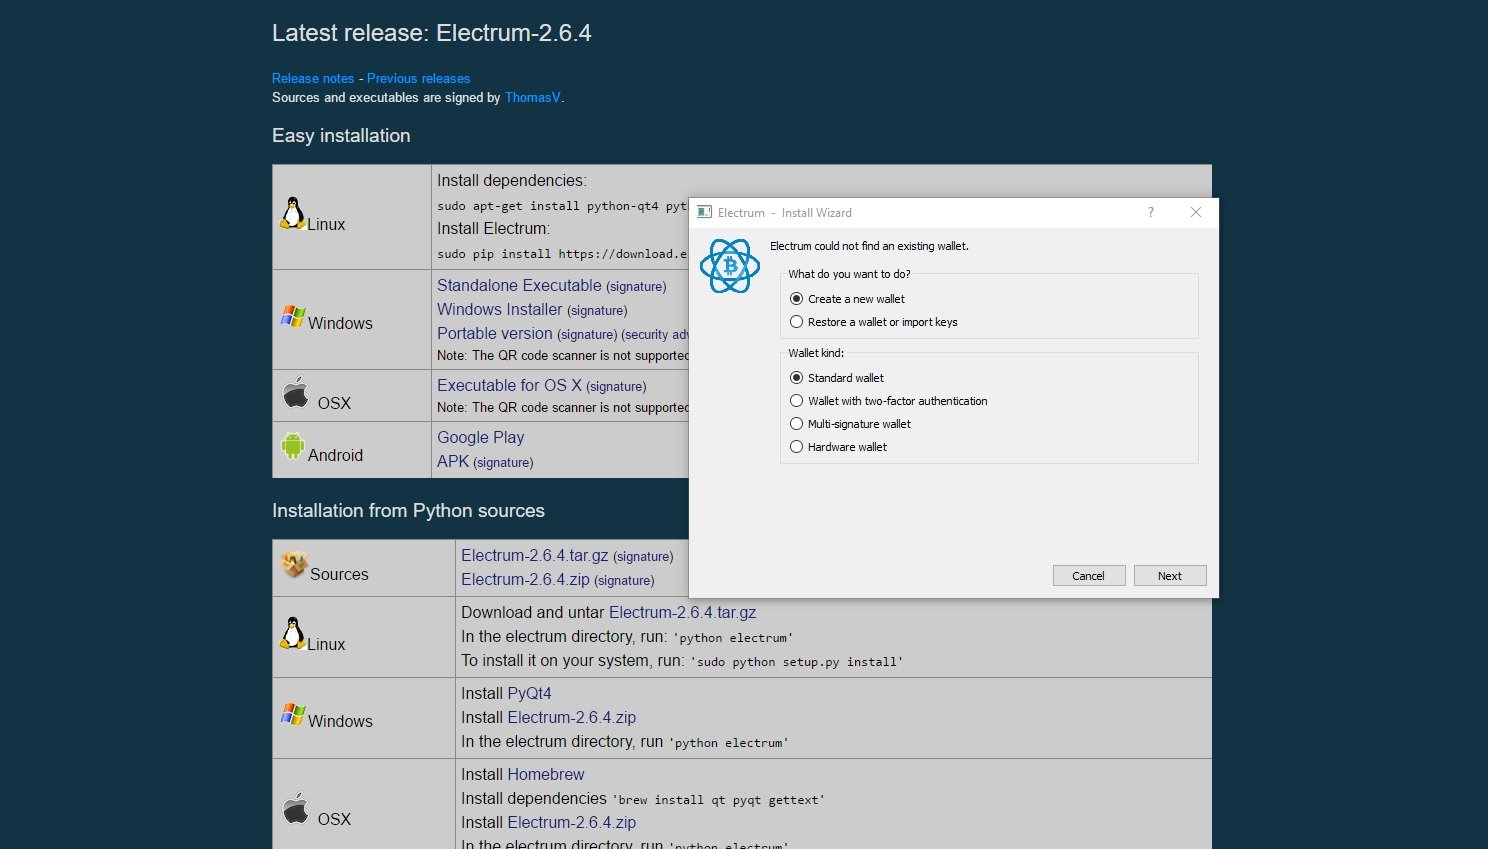
Task: Click the Electrum bitcoin atom logo
Action: pos(730,266)
